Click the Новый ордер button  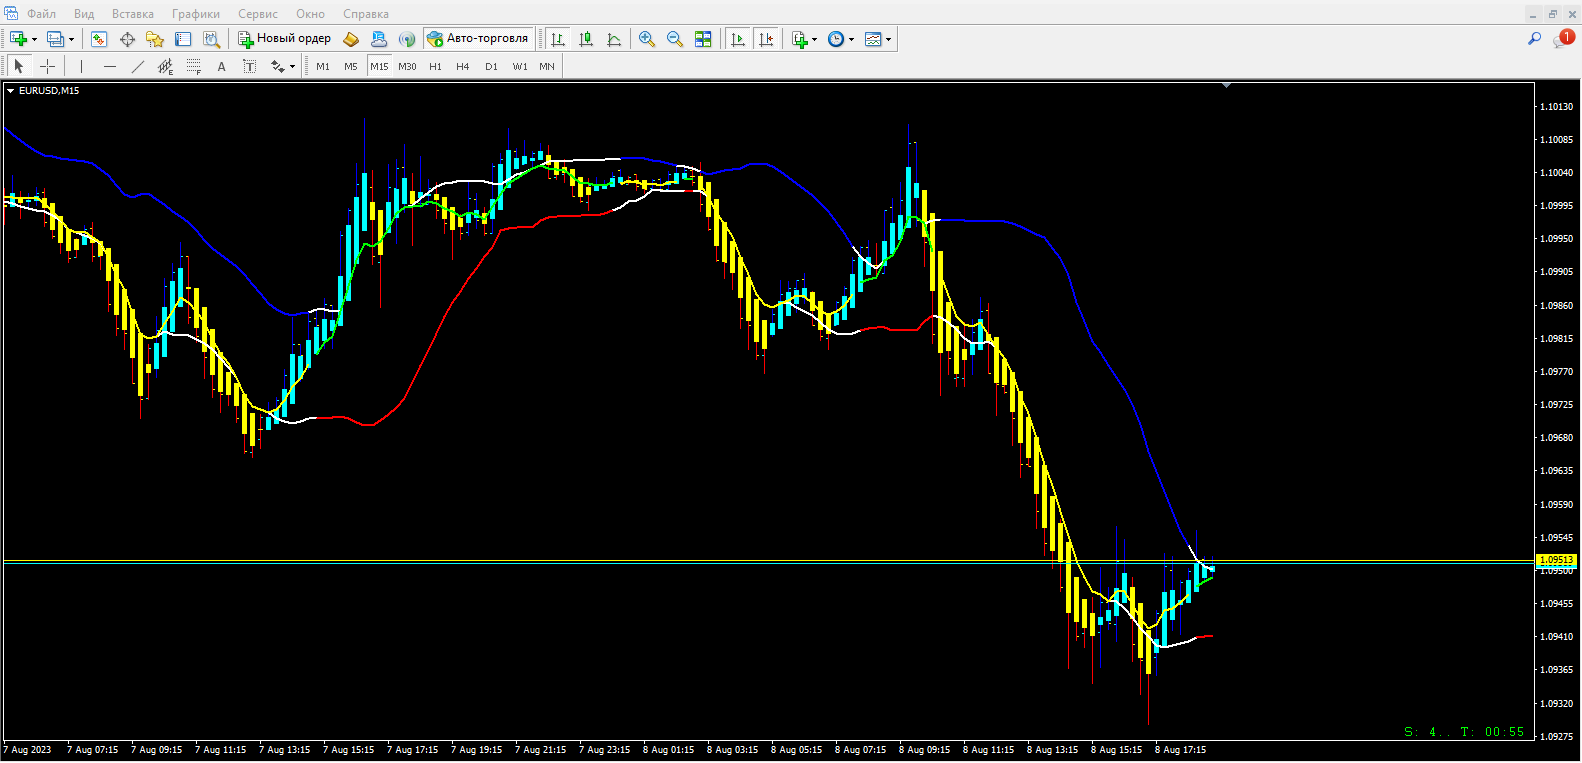coord(284,39)
